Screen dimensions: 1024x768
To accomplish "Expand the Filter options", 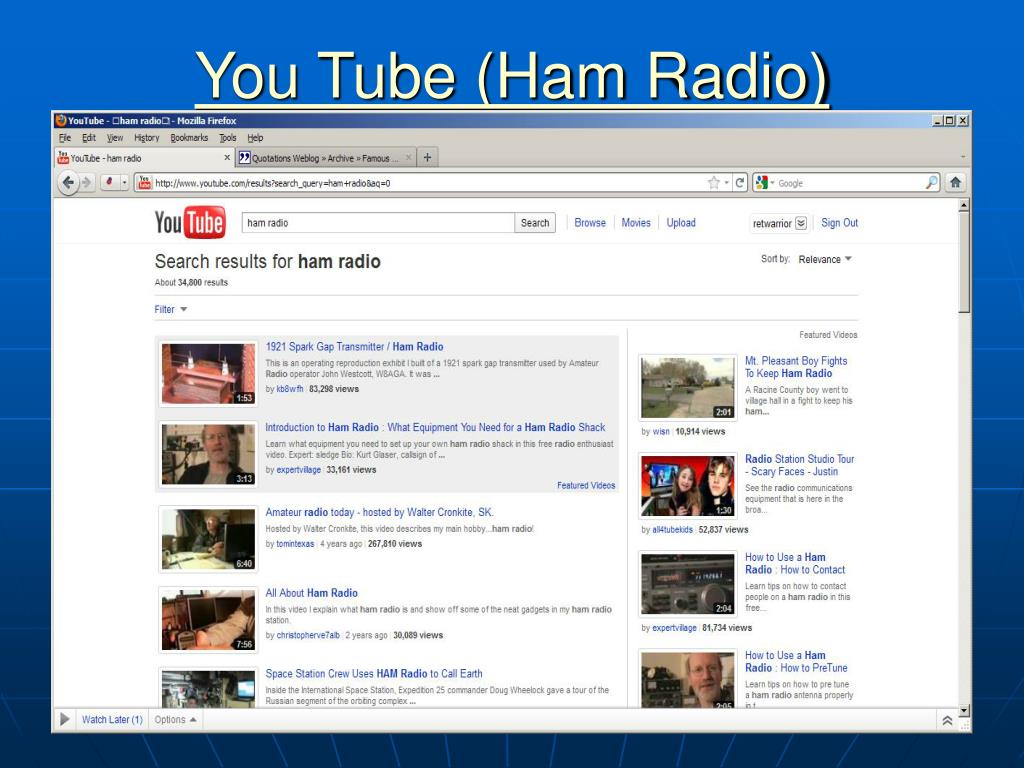I will click(x=170, y=310).
